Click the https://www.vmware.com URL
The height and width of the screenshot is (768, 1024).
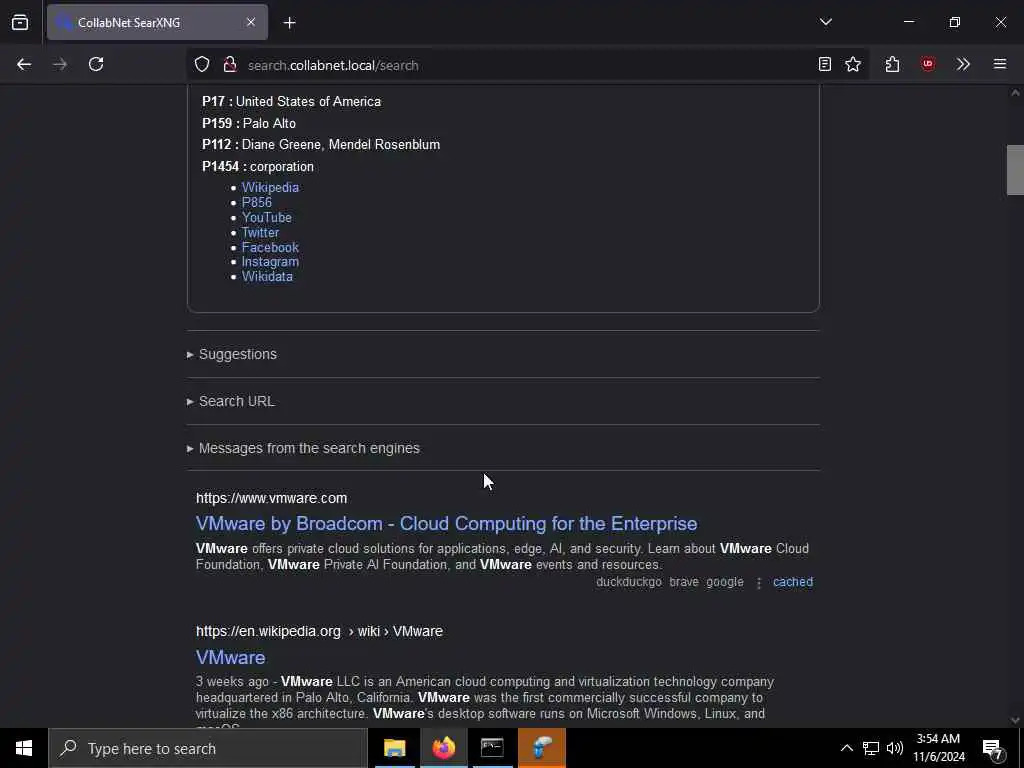point(271,498)
